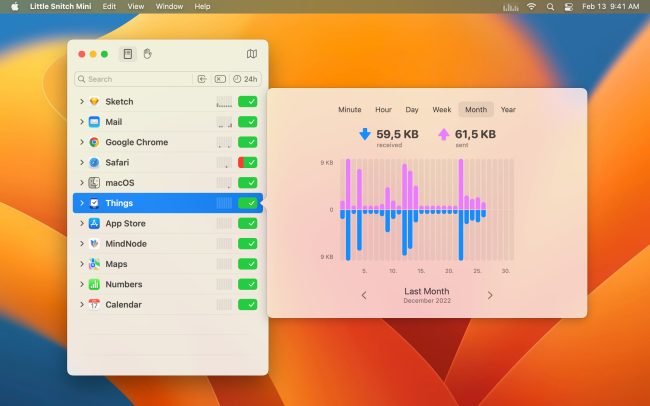Go to next month with right arrow
The image size is (650, 406).
(x=490, y=295)
